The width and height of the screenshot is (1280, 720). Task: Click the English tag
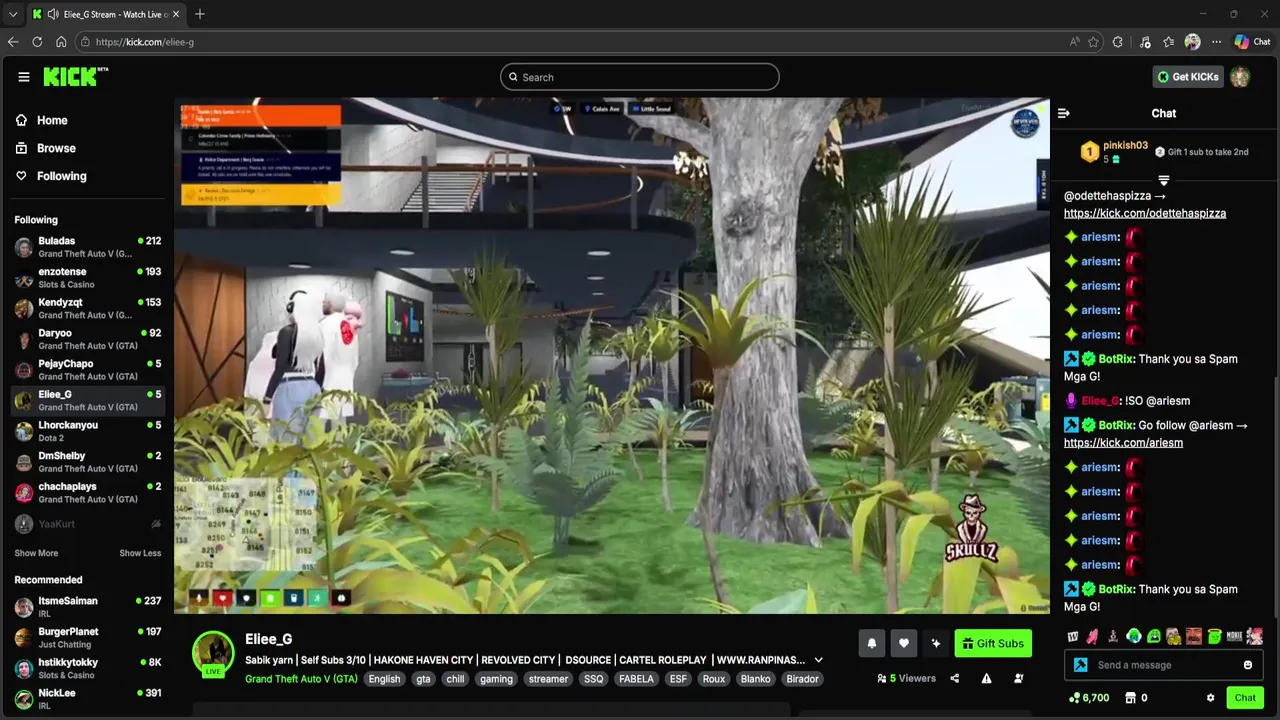coord(384,679)
